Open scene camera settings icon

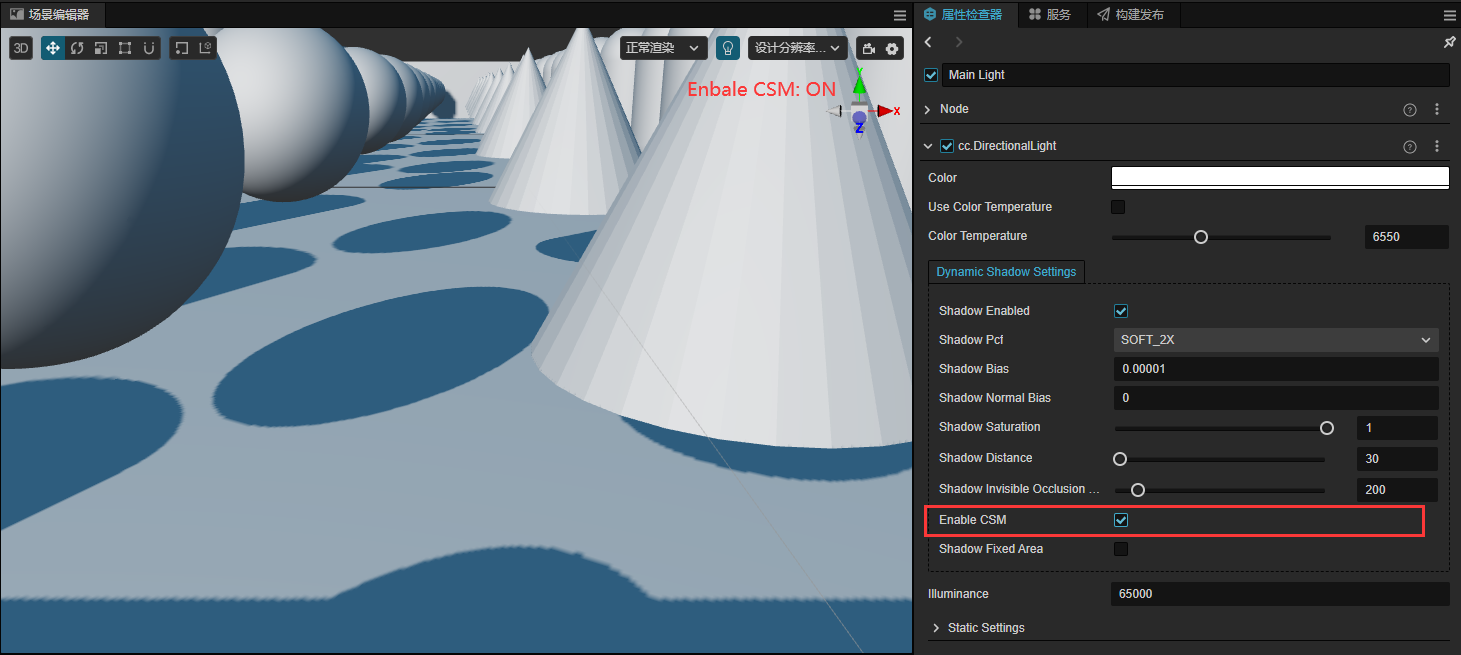(x=868, y=48)
